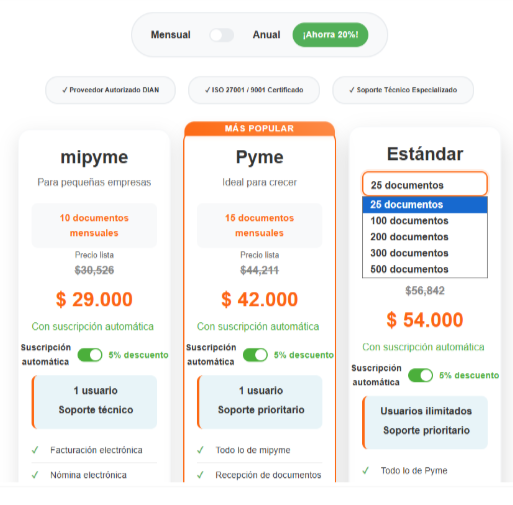Turn off Pyme suscripción automática switch

255,355
